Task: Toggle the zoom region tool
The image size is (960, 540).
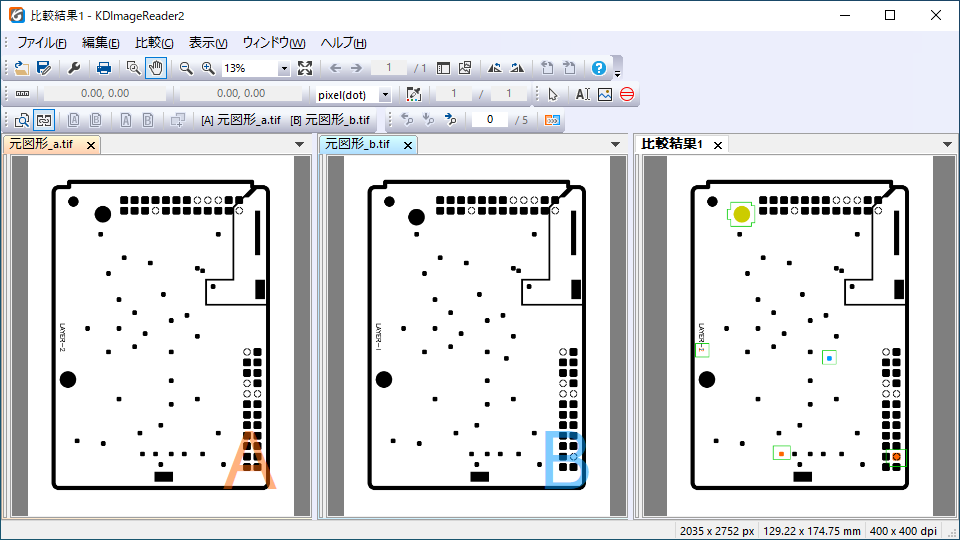Action: [x=133, y=68]
